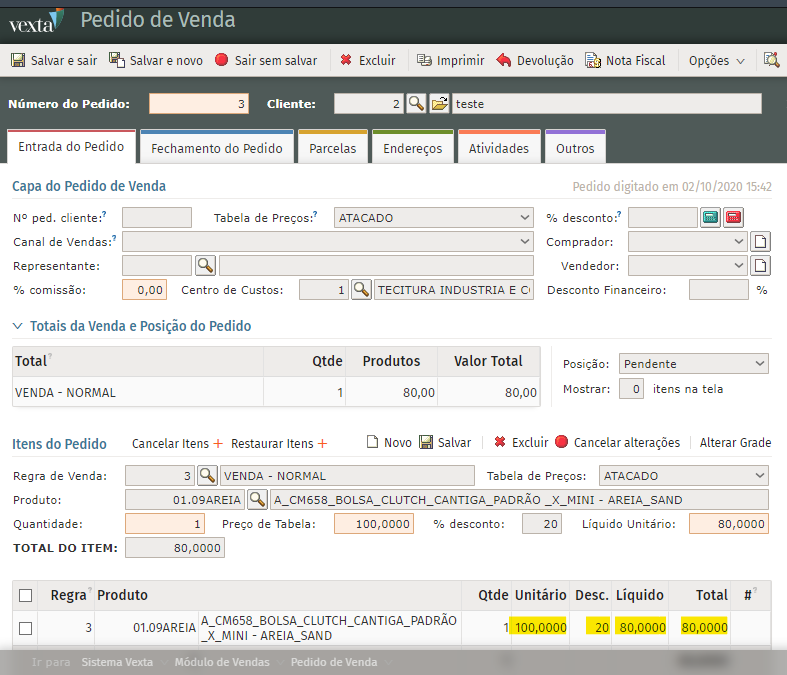Click the red calculator icon by % desconto
787x675 pixels.
734,217
